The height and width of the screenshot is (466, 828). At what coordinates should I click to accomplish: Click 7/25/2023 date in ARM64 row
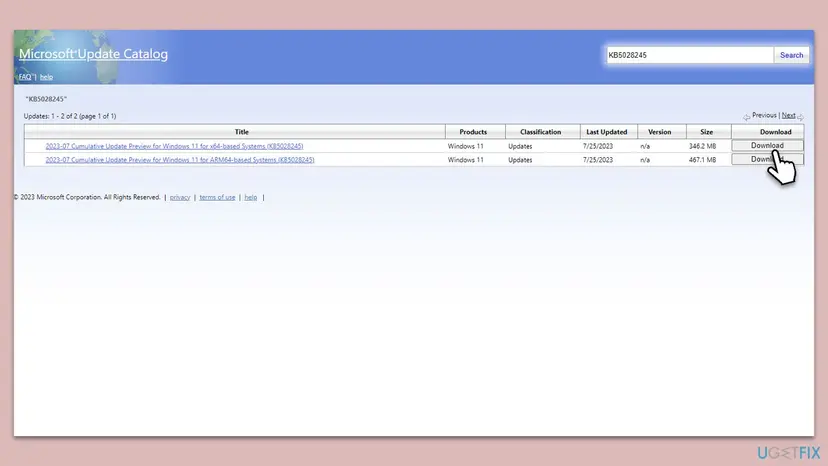pos(598,160)
